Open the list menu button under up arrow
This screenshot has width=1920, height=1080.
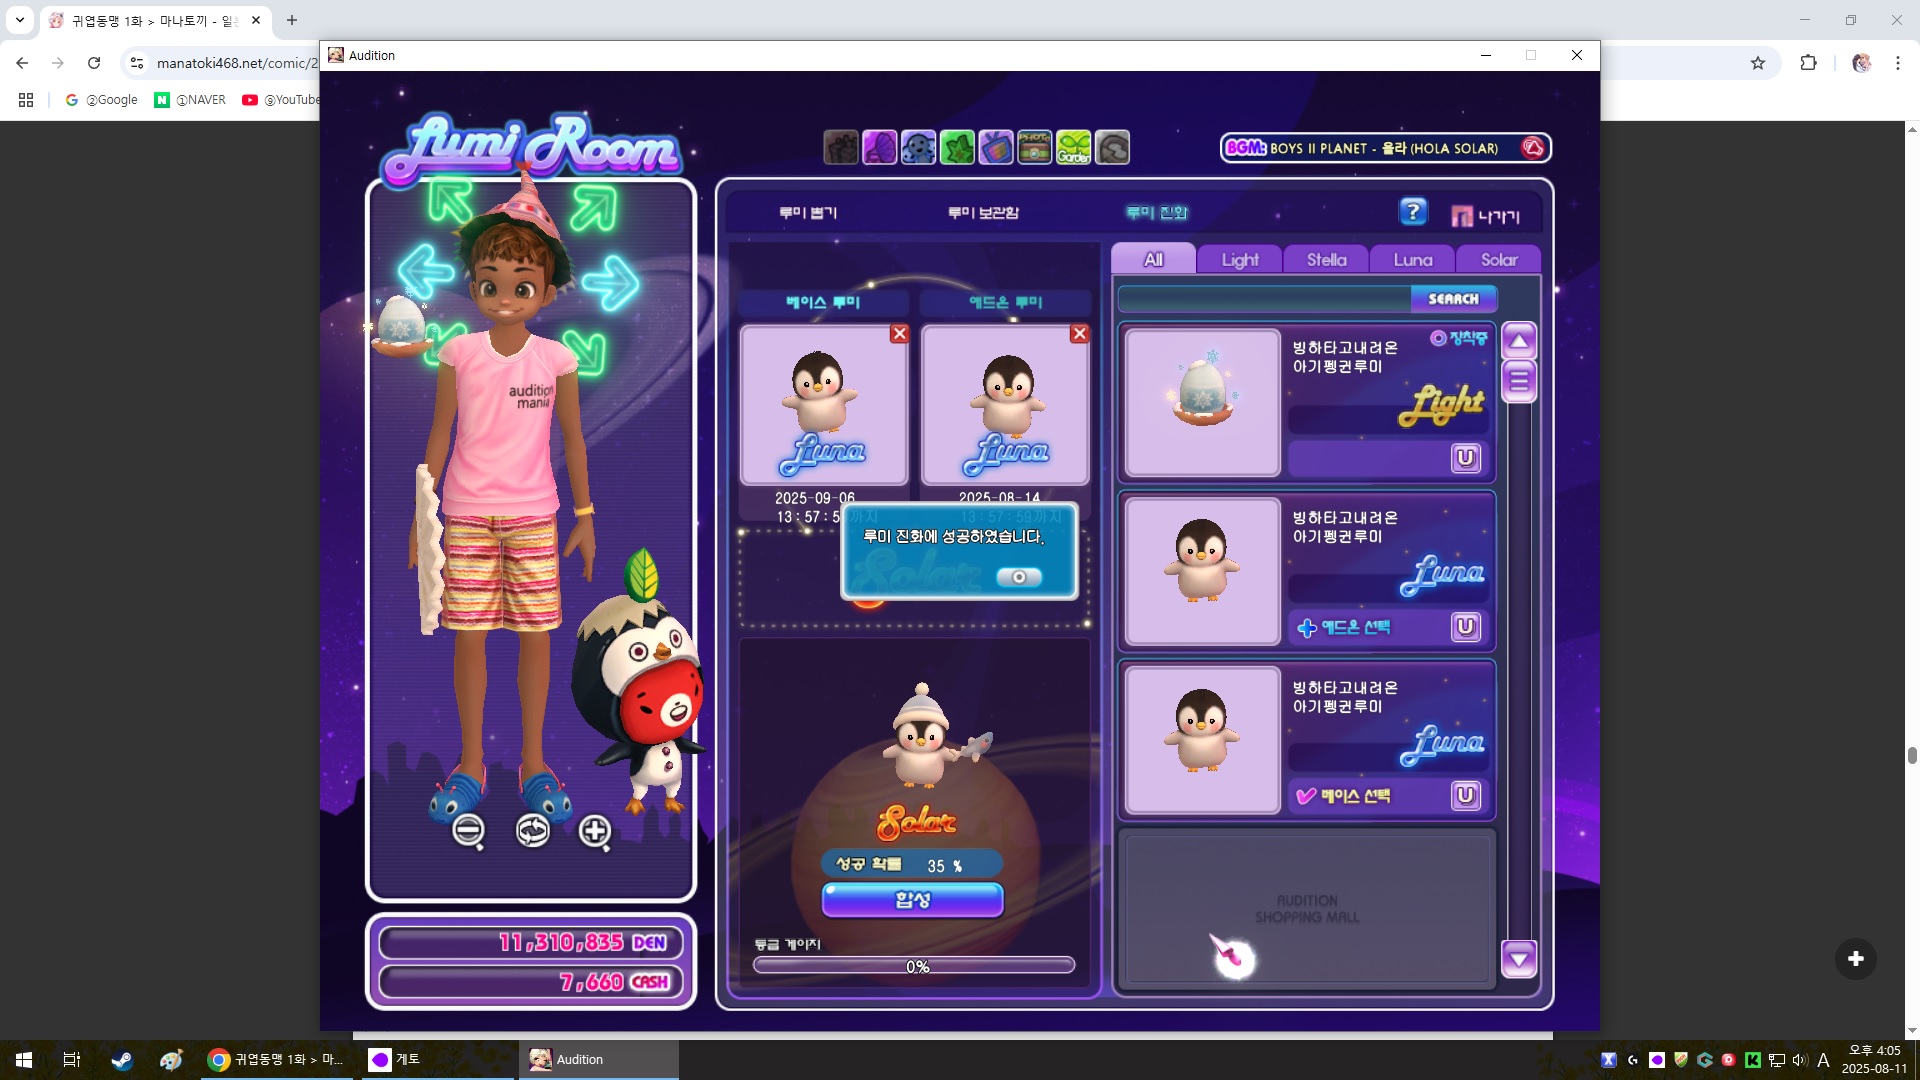(1518, 381)
